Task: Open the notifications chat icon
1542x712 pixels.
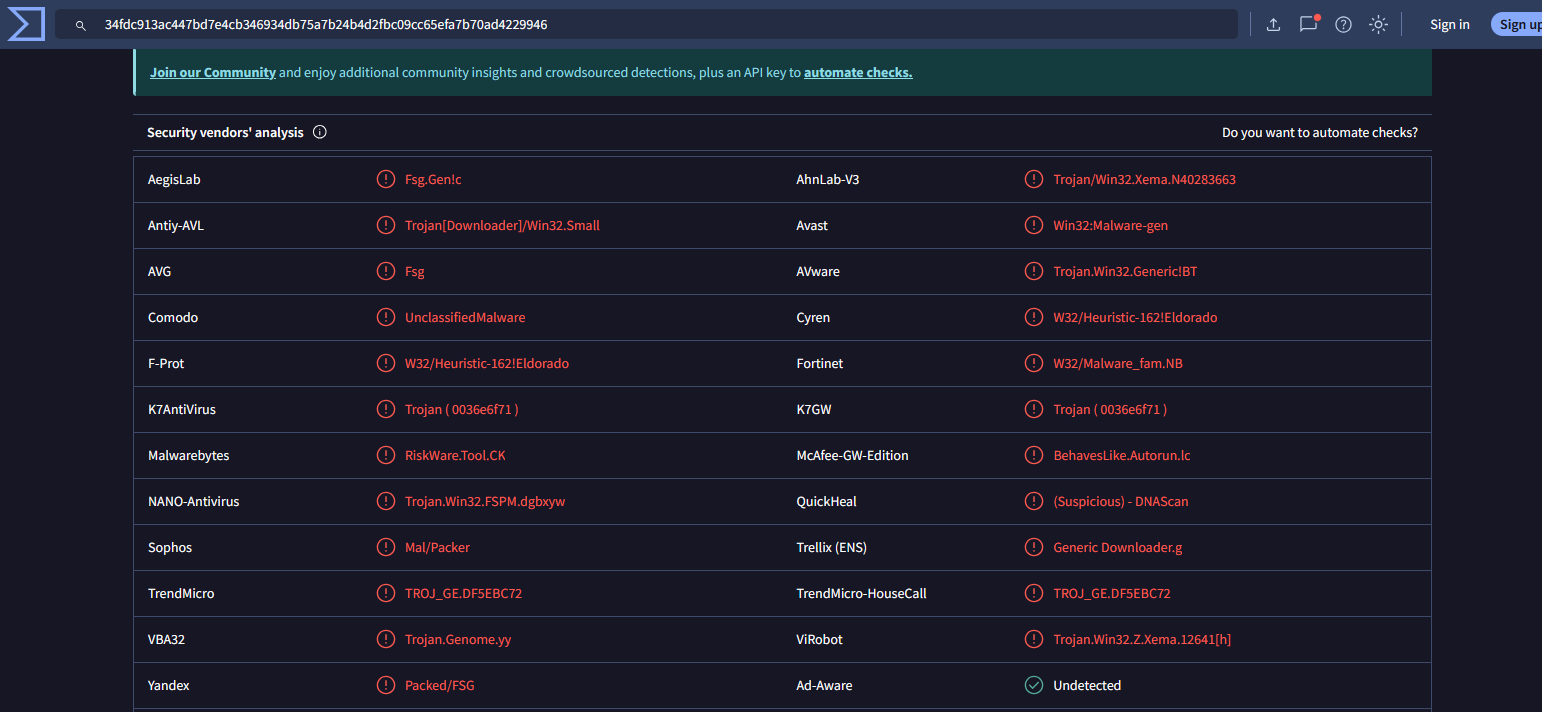Action: [1308, 24]
